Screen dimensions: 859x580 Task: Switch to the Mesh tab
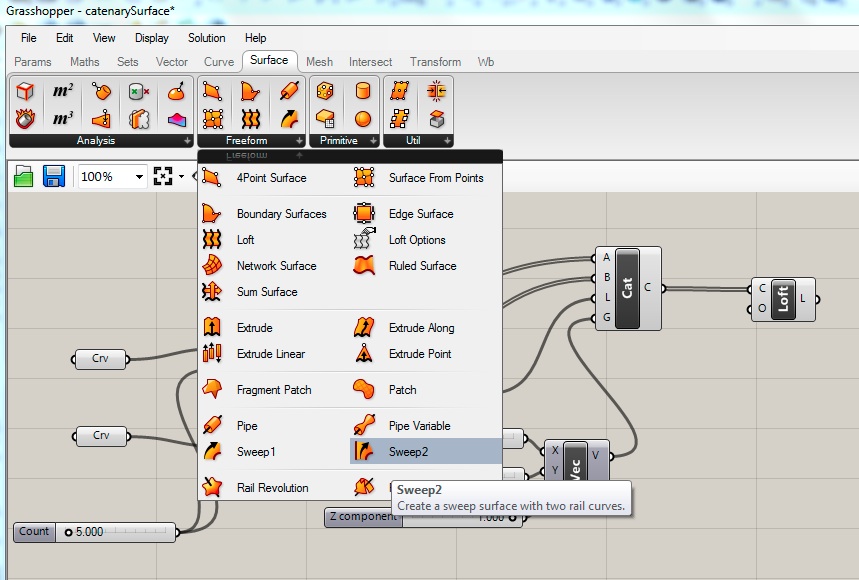coord(319,62)
